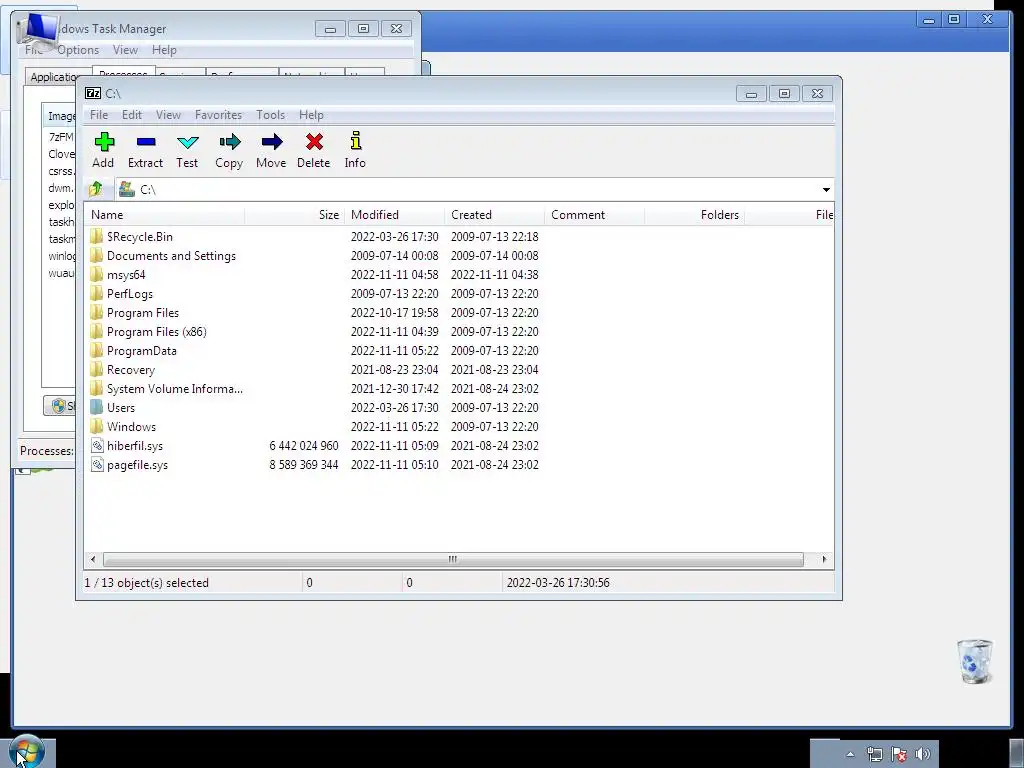Click the Users folder icon
This screenshot has height=768, width=1024.
[97, 407]
